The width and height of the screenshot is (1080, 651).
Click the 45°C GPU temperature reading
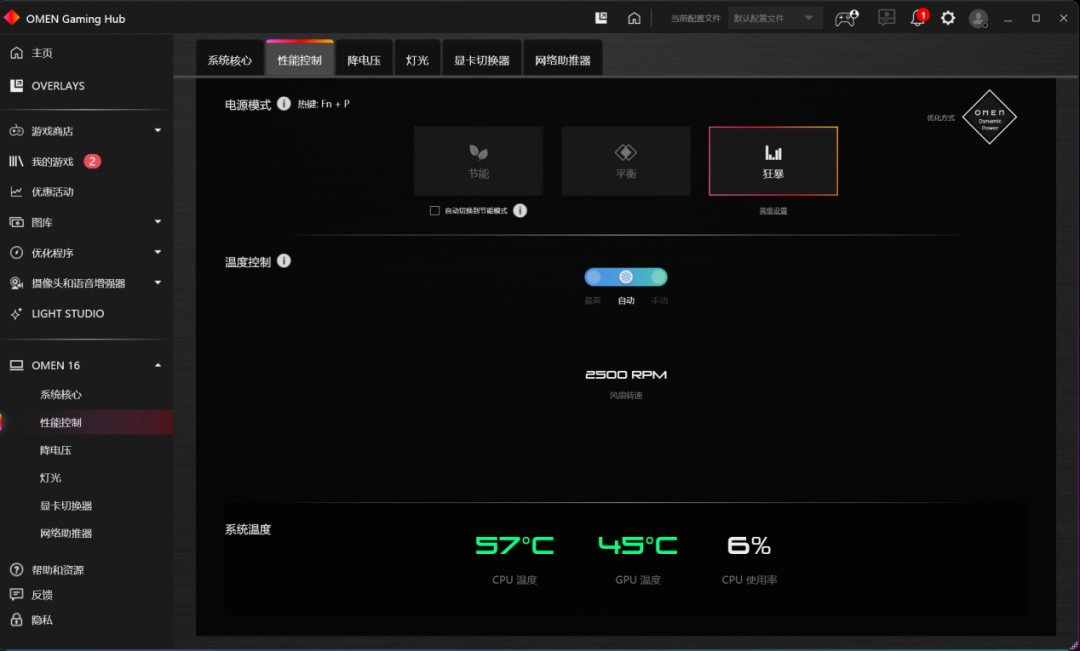coord(638,546)
